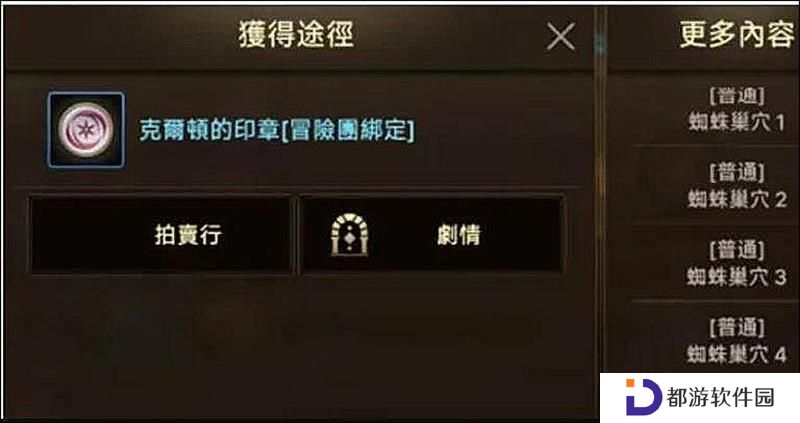This screenshot has height=423, width=800.
Task: Click the [普通] tag above 蜘蛛巢穴 2
Action: tap(737, 173)
